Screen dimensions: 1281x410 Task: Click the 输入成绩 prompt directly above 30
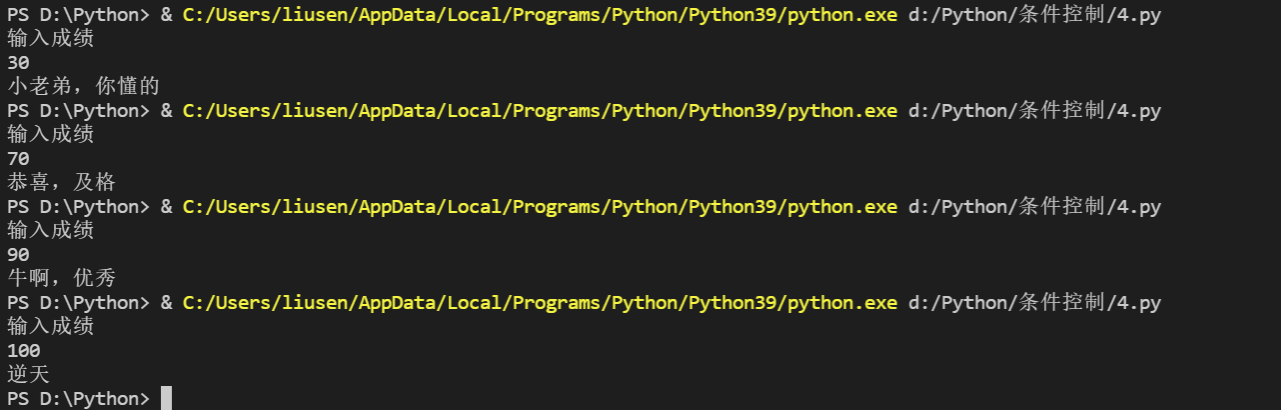point(51,39)
